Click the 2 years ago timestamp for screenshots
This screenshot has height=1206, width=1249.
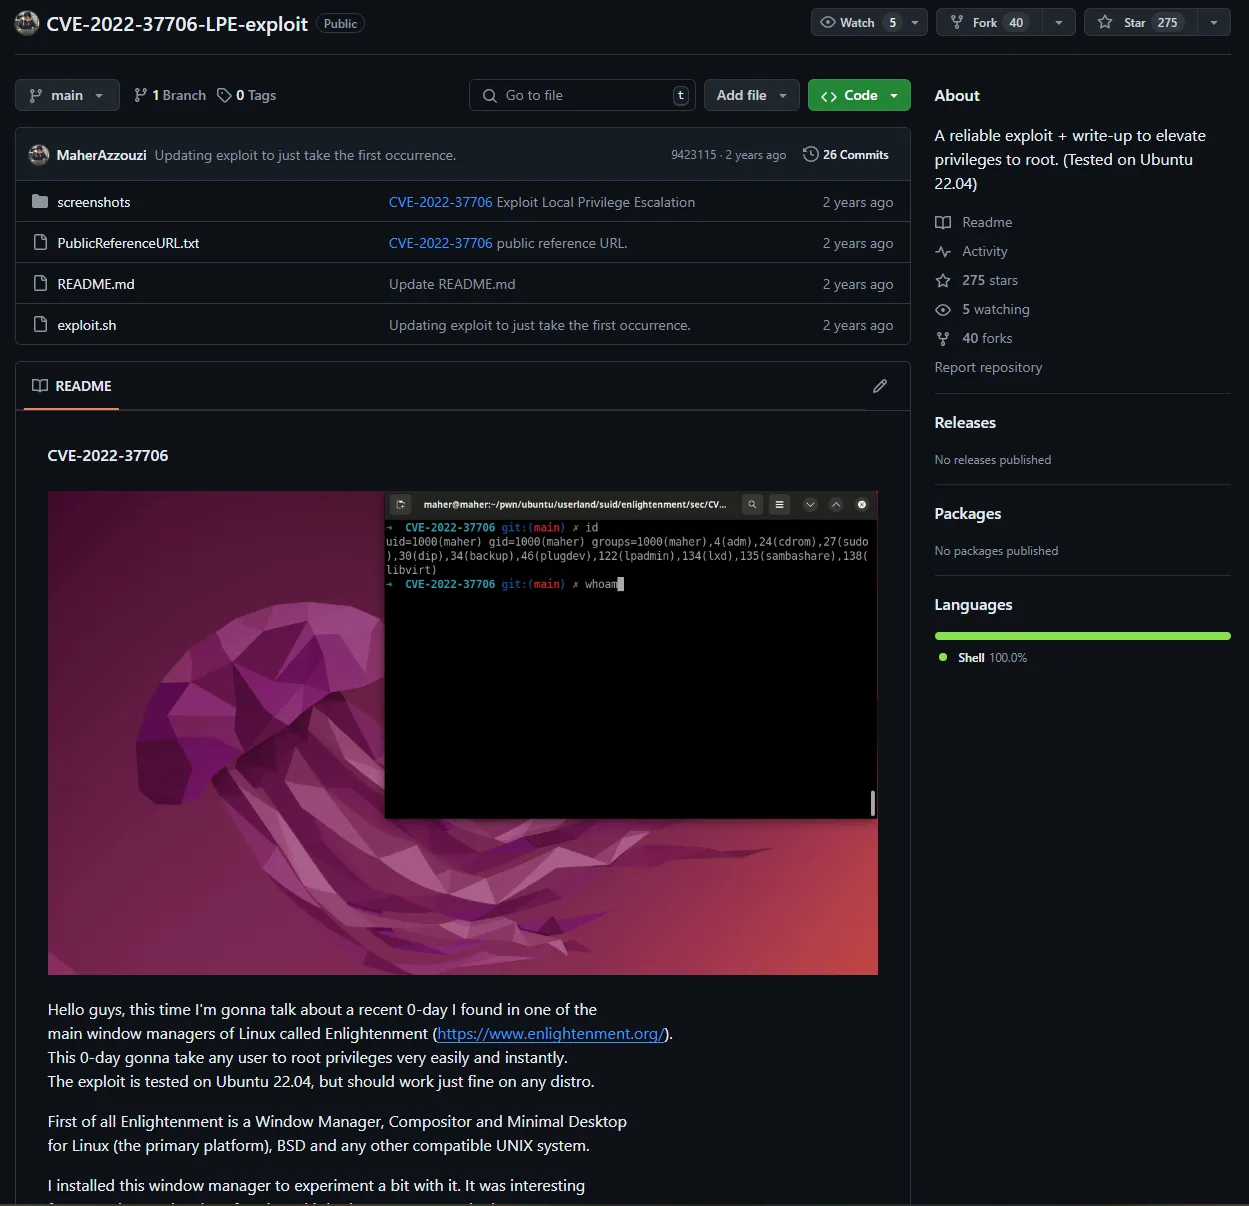tap(858, 202)
